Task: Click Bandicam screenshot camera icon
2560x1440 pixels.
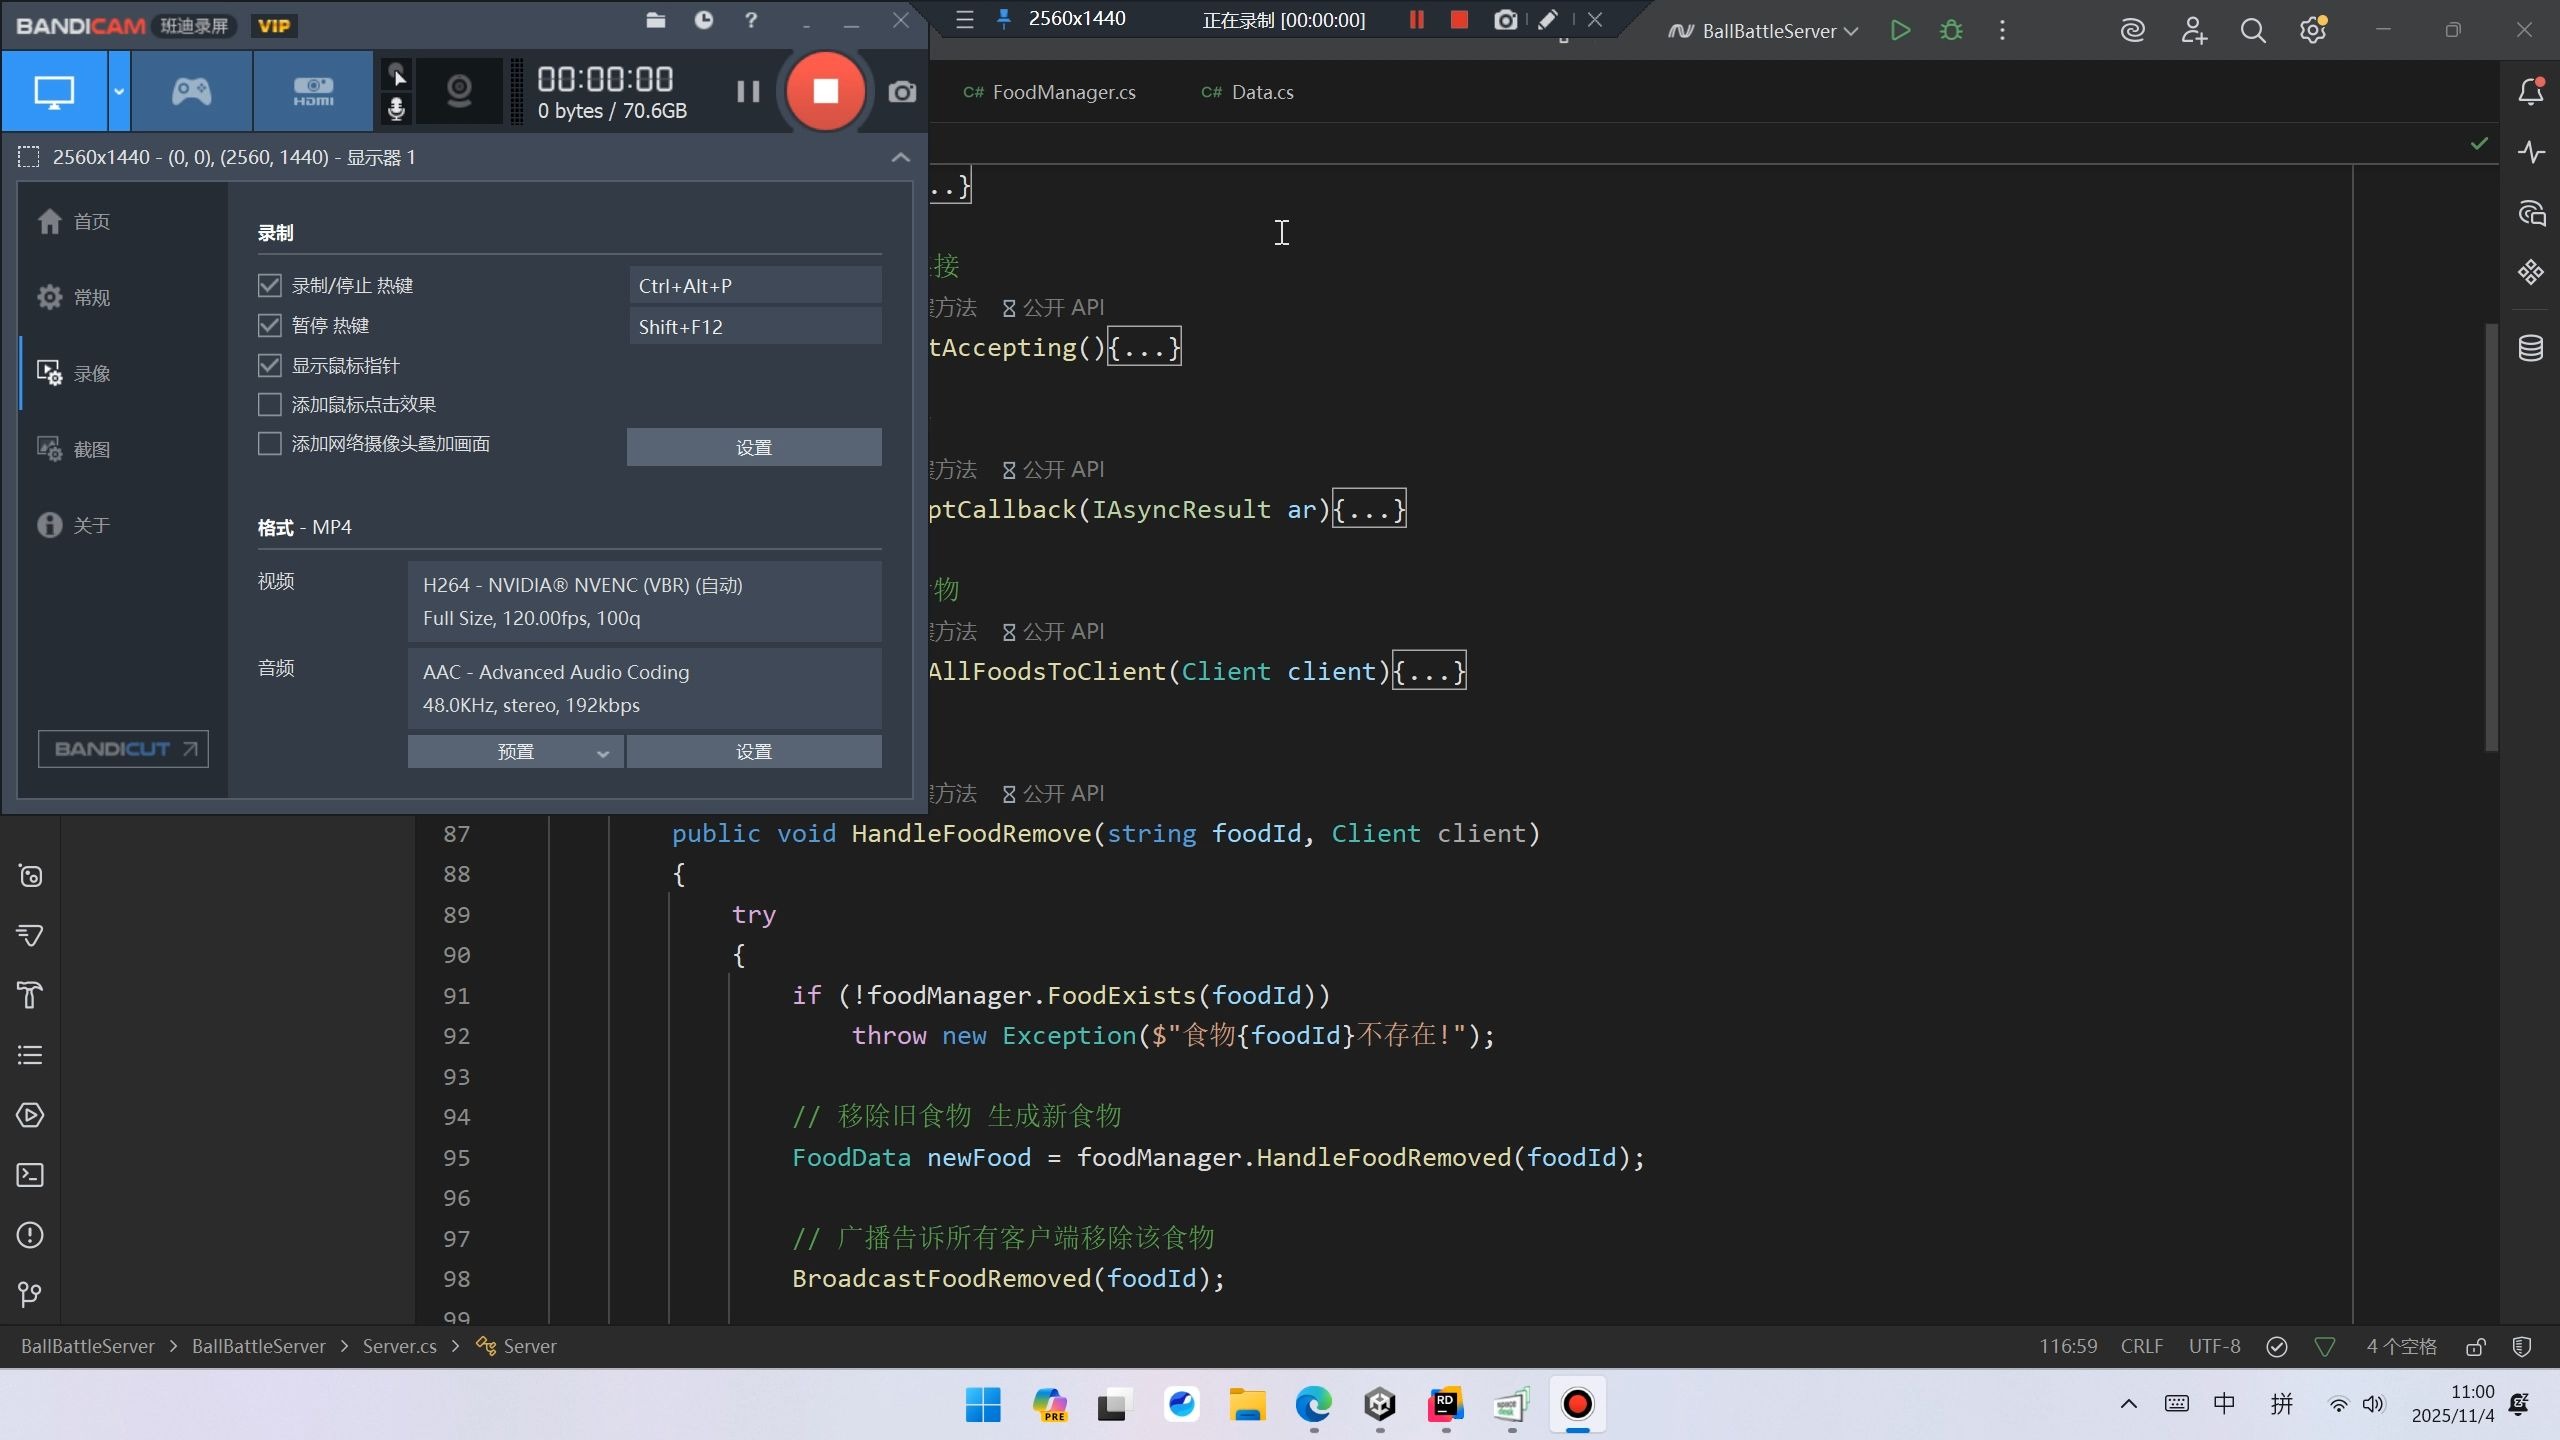Action: (901, 92)
